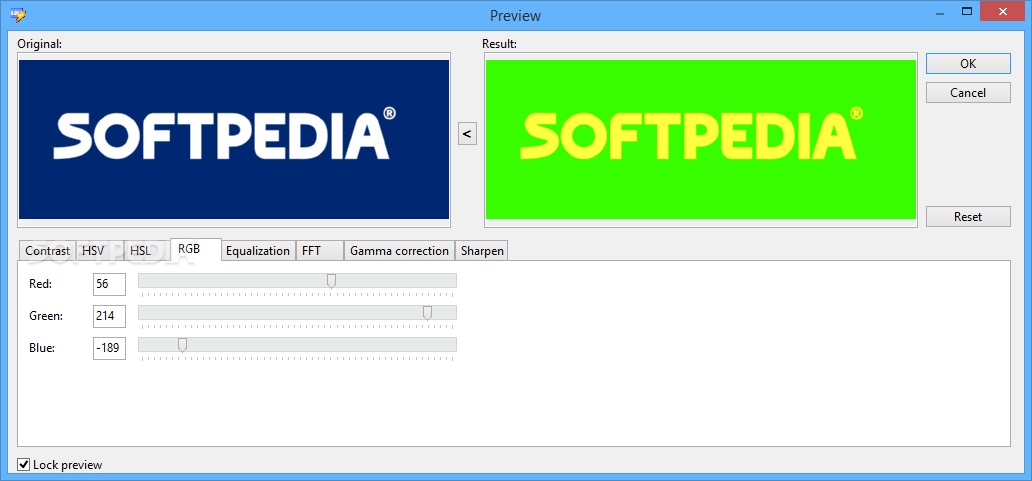This screenshot has height=481, width=1032.
Task: Minimize the Preview window
Action: click(942, 11)
